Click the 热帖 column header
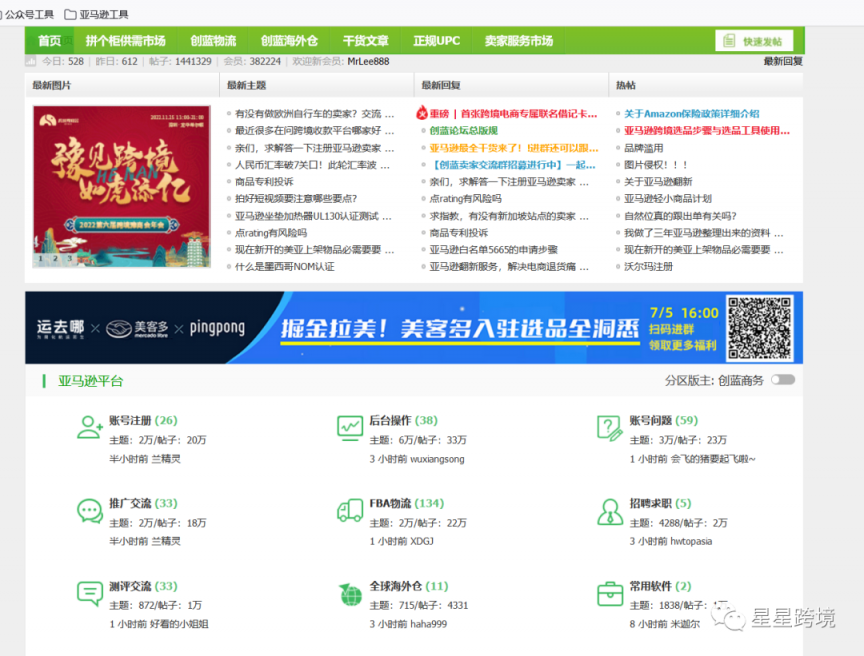The image size is (864, 656). click(625, 85)
